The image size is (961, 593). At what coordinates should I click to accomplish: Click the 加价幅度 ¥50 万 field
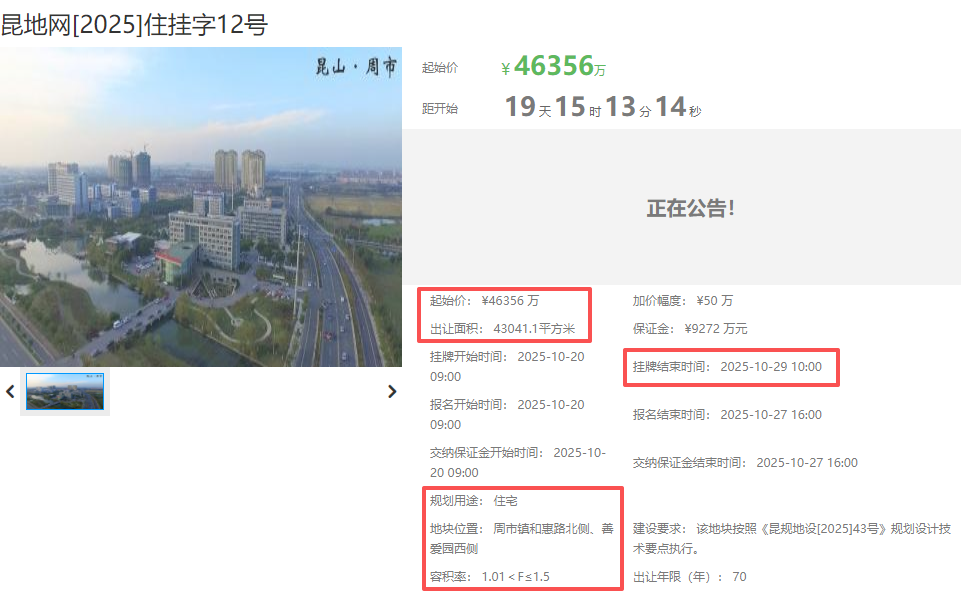coord(682,300)
